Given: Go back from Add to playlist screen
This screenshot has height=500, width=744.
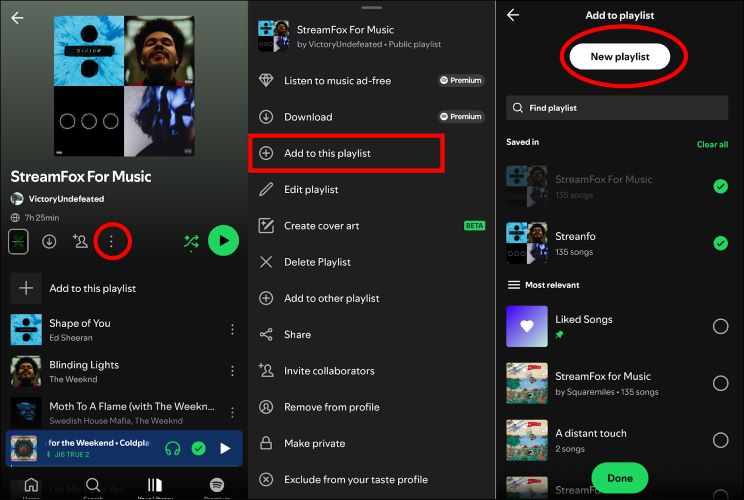Looking at the screenshot, I should 513,15.
